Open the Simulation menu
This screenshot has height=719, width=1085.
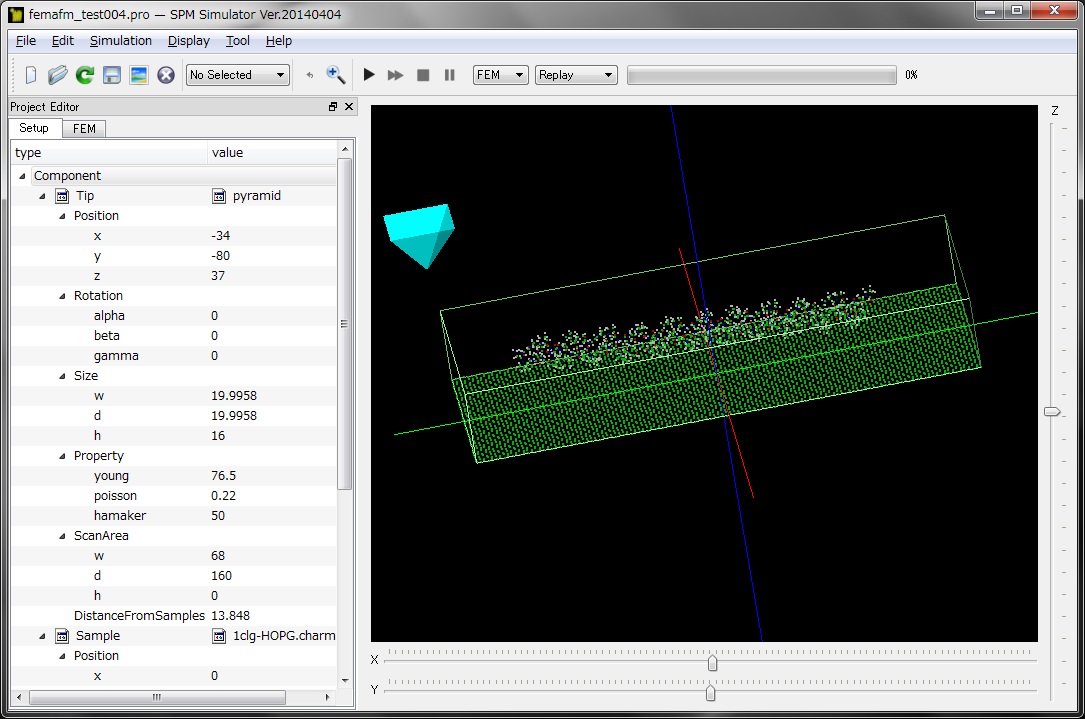[121, 41]
